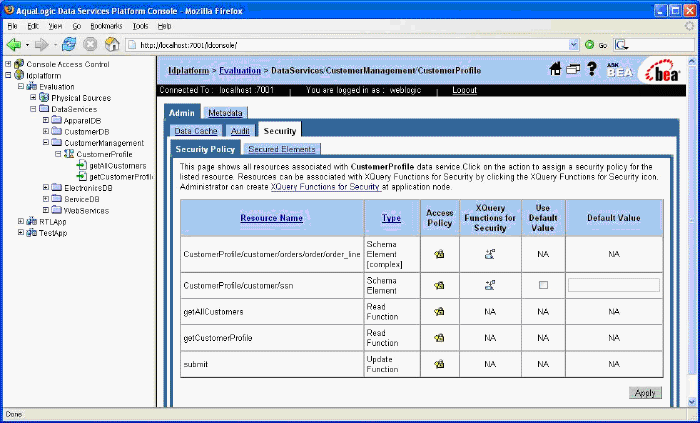Collapse the DataServices folder

pyautogui.click(x=33, y=109)
